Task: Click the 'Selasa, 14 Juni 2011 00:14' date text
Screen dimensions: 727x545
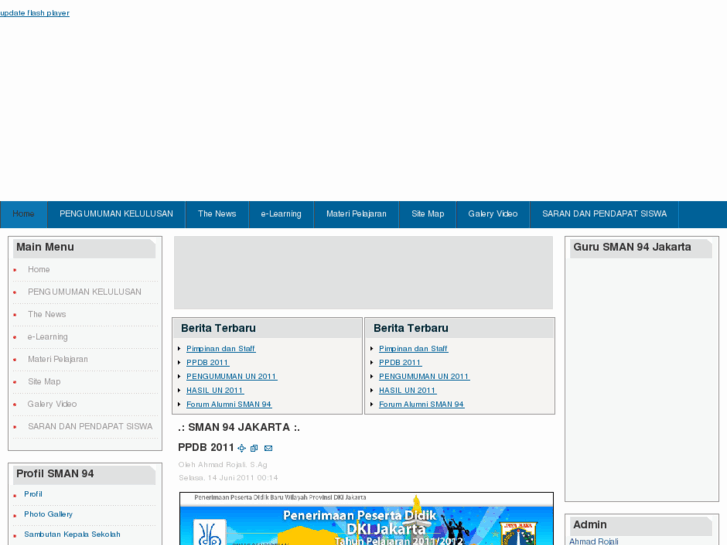Action: click(228, 478)
